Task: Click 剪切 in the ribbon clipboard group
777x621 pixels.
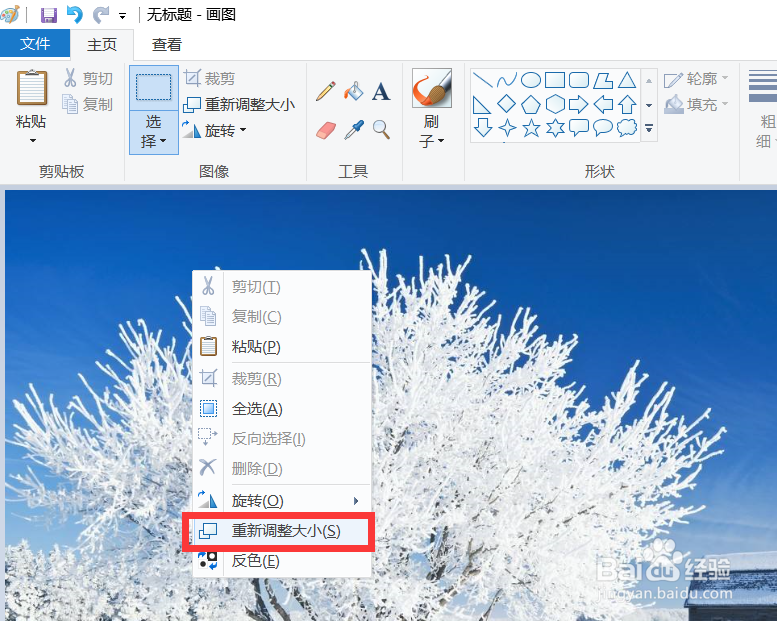Action: coord(88,78)
